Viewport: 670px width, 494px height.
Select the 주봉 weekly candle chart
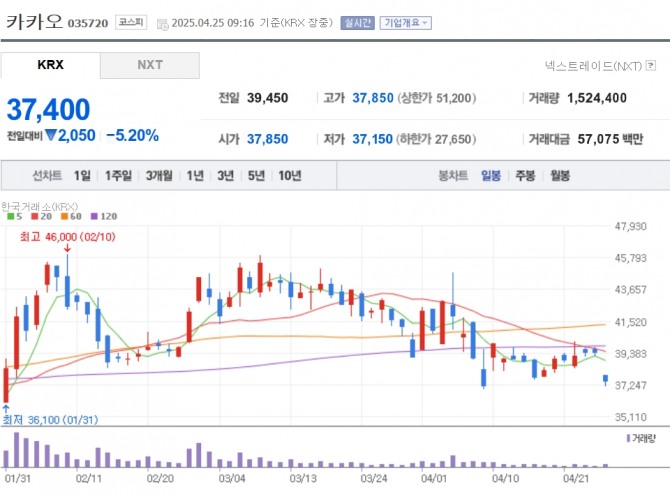(525, 175)
